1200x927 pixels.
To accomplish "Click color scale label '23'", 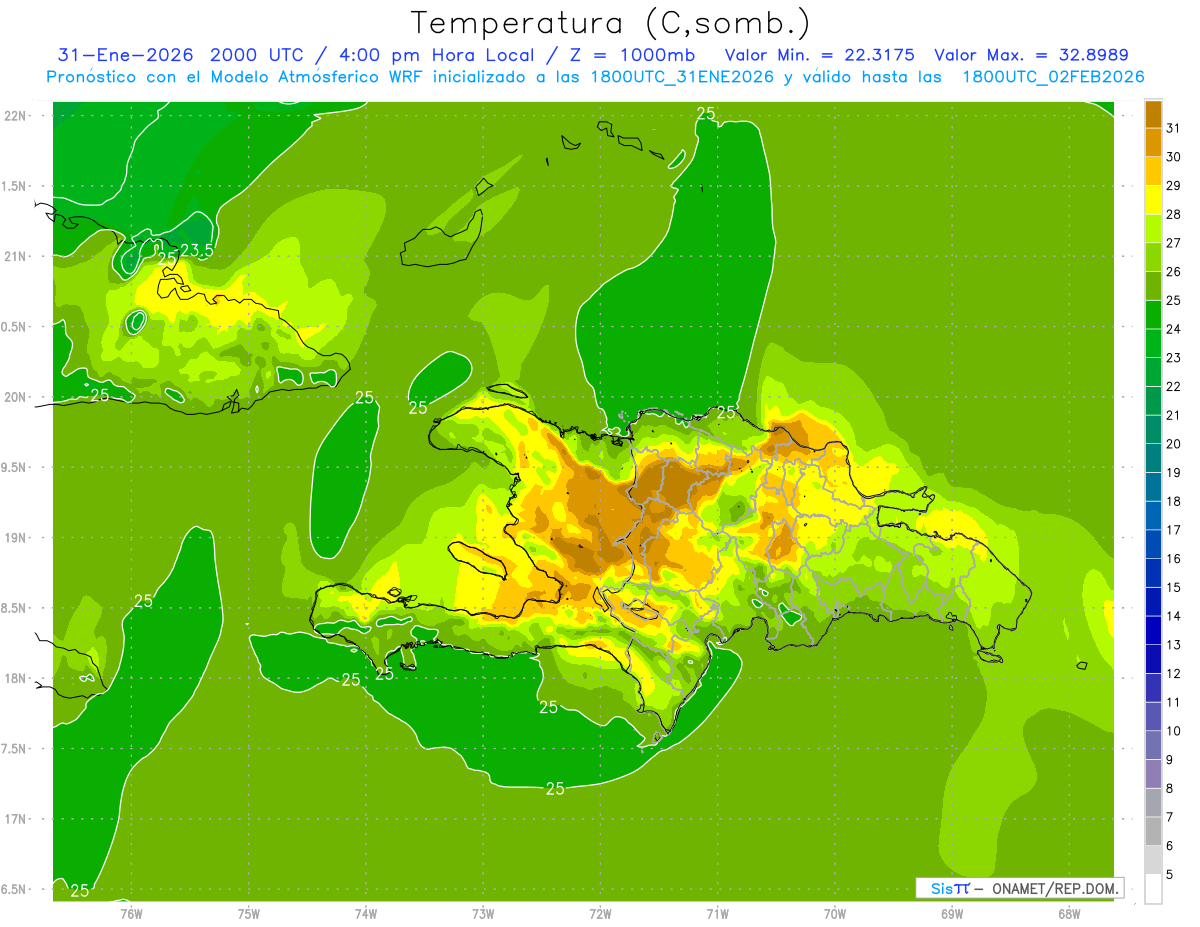I will 1174,357.
